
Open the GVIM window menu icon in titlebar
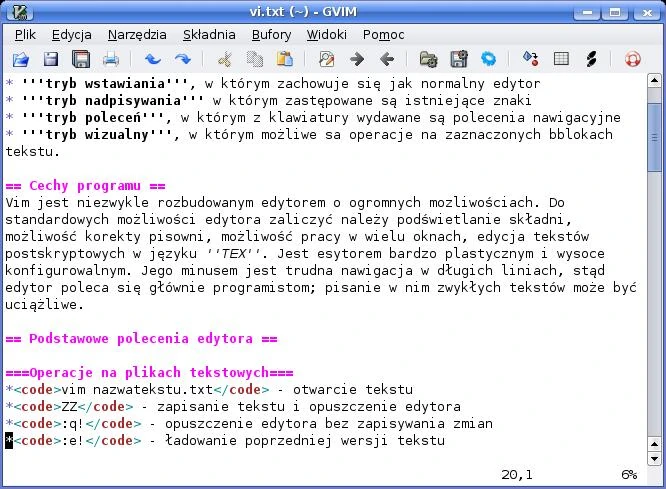[20, 12]
